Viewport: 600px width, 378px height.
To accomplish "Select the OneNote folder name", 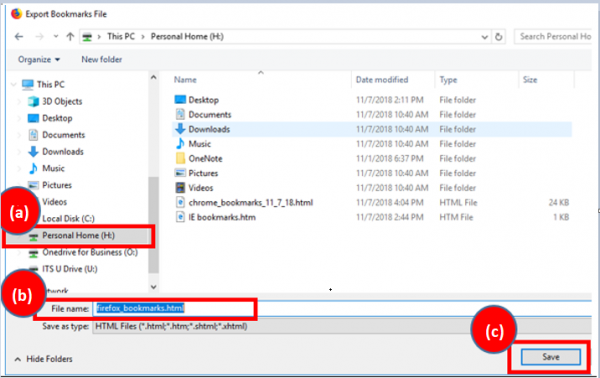I will pos(205,158).
